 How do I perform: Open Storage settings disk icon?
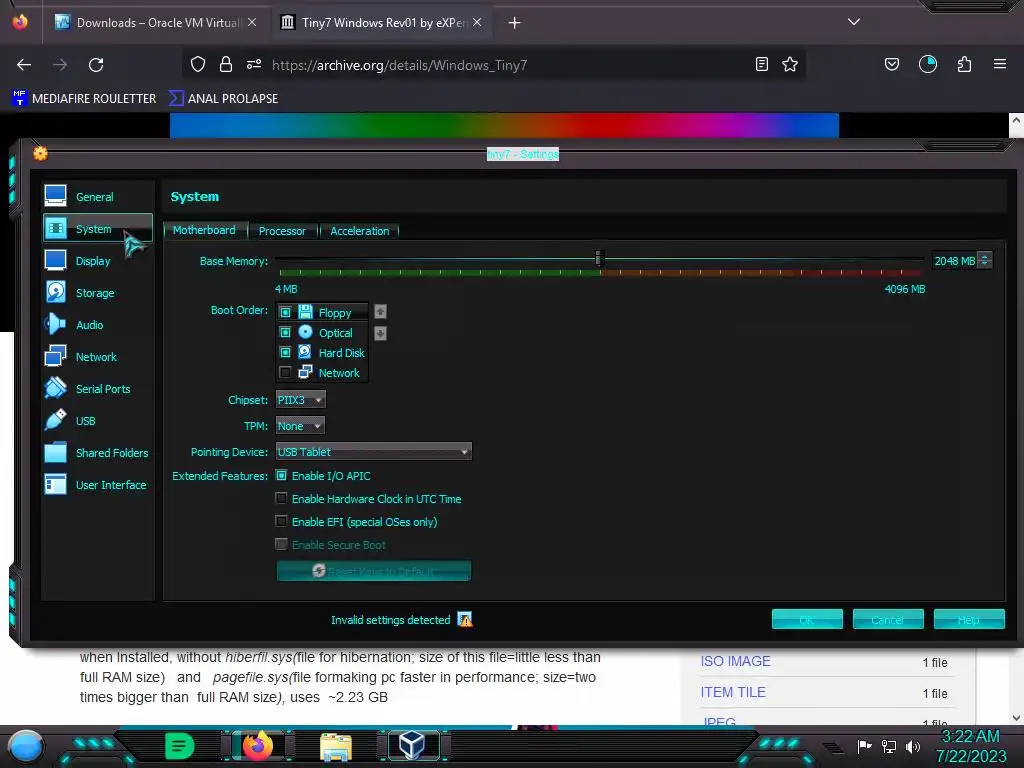(x=56, y=292)
